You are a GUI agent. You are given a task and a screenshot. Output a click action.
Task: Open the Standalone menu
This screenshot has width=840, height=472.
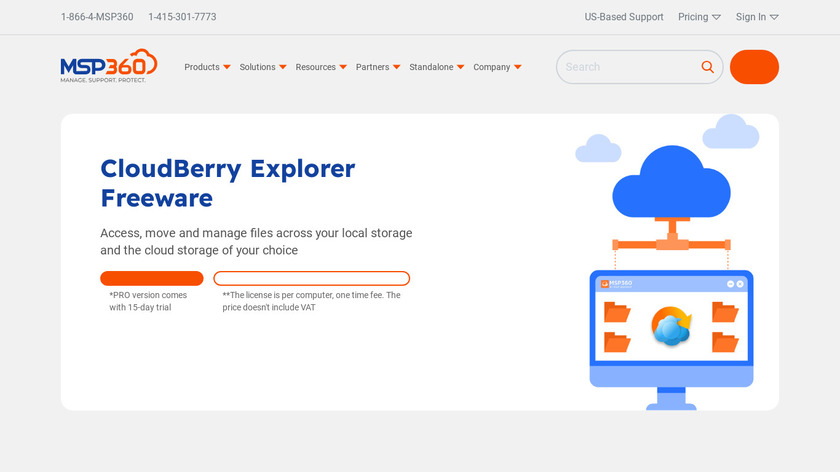[437, 67]
